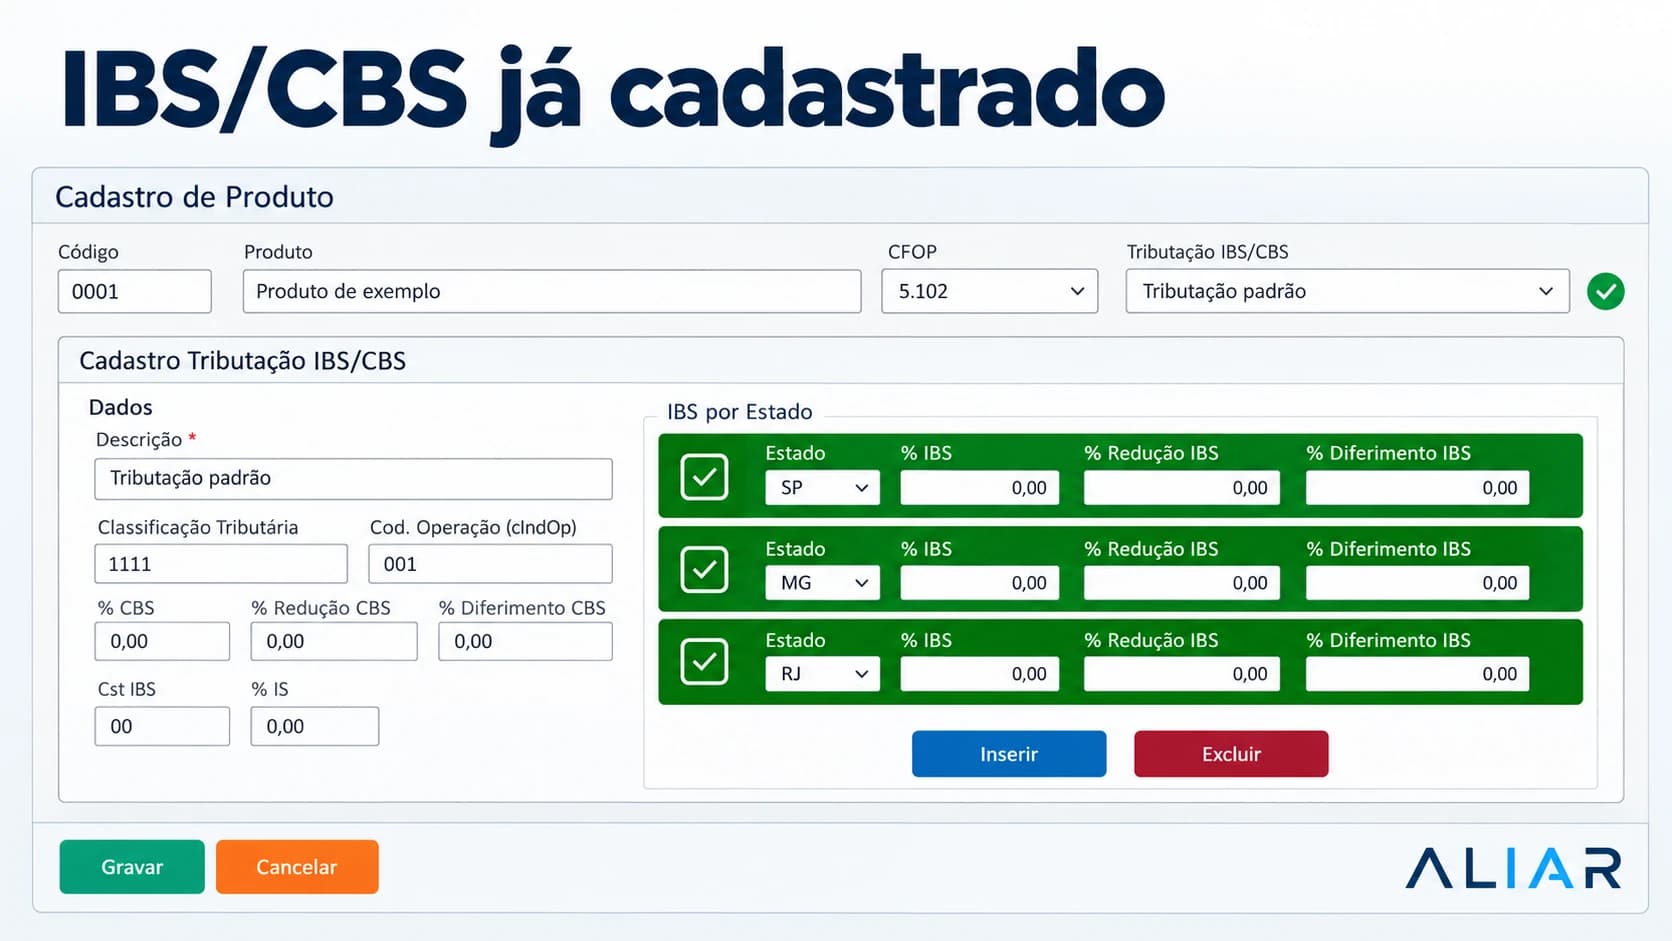Click the Cancelar button
The image size is (1672, 941).
[297, 867]
